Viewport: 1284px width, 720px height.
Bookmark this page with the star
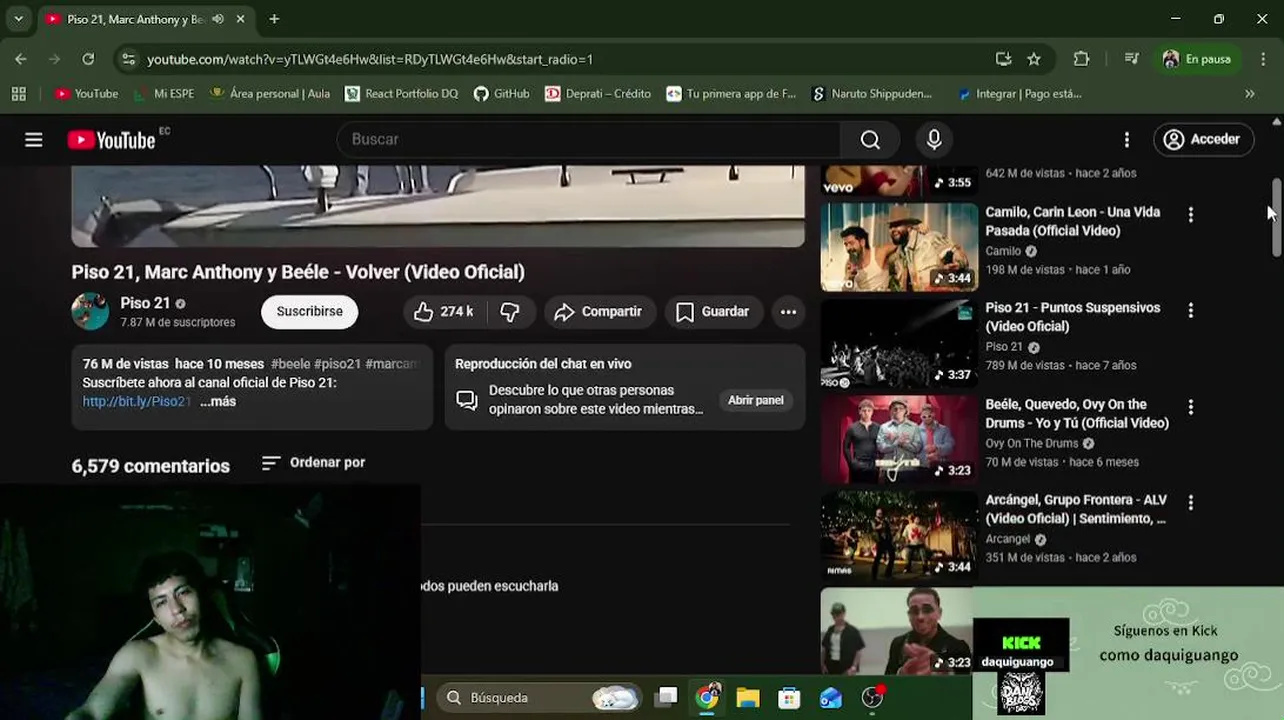pos(1034,59)
